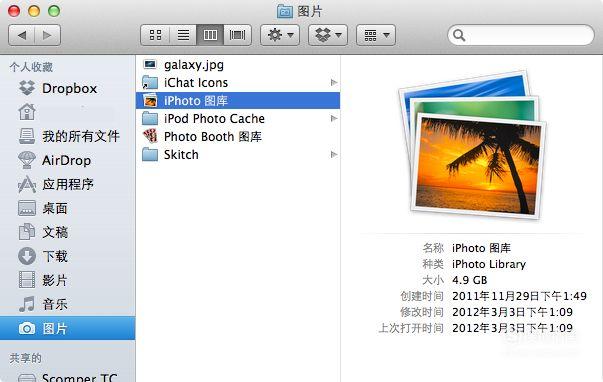
Task: Select the Skitch folder
Action: click(x=238, y=154)
